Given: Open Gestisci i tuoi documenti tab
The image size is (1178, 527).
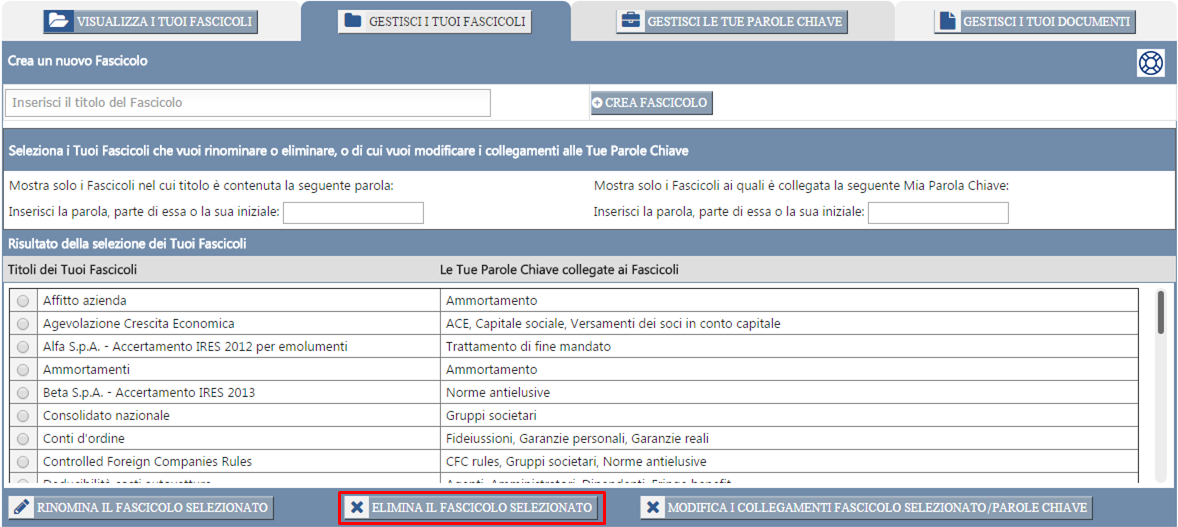Looking at the screenshot, I should pyautogui.click(x=1034, y=21).
